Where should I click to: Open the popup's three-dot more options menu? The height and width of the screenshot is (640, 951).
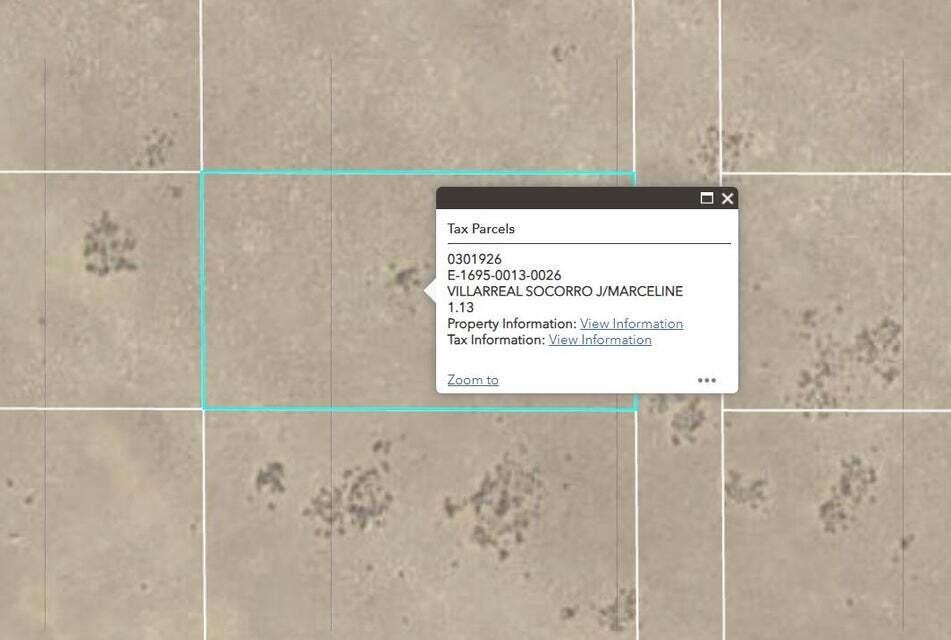(707, 380)
